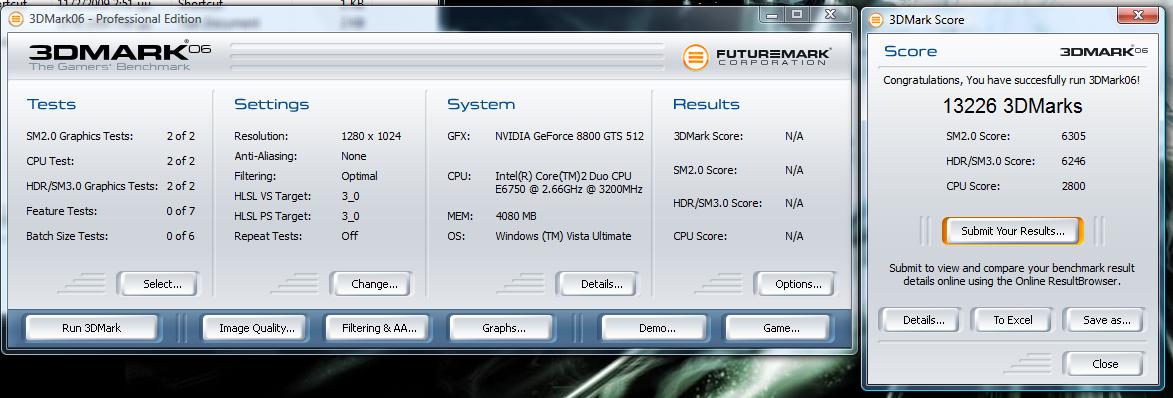Click the 3DMark06 title bar app icon
The width and height of the screenshot is (1173, 398).
(16, 19)
